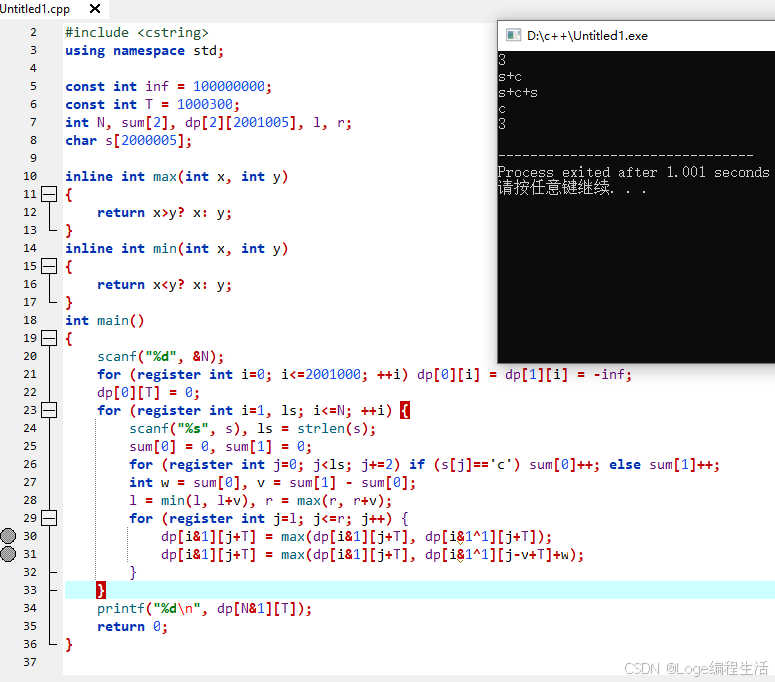
Task: Click the highlighted opening brace on line 23
Action: tap(405, 410)
